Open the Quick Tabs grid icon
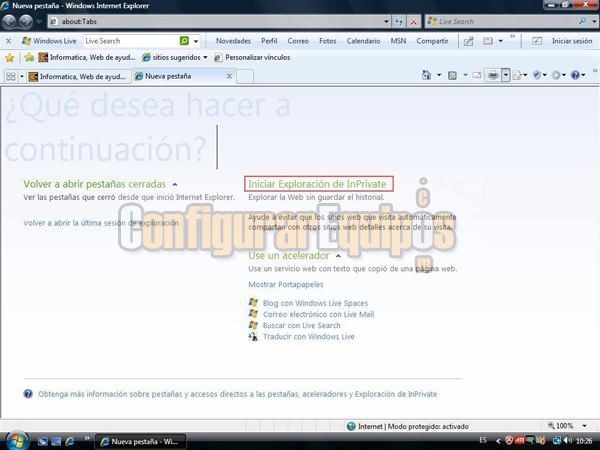The height and width of the screenshot is (450, 600). pyautogui.click(x=11, y=77)
